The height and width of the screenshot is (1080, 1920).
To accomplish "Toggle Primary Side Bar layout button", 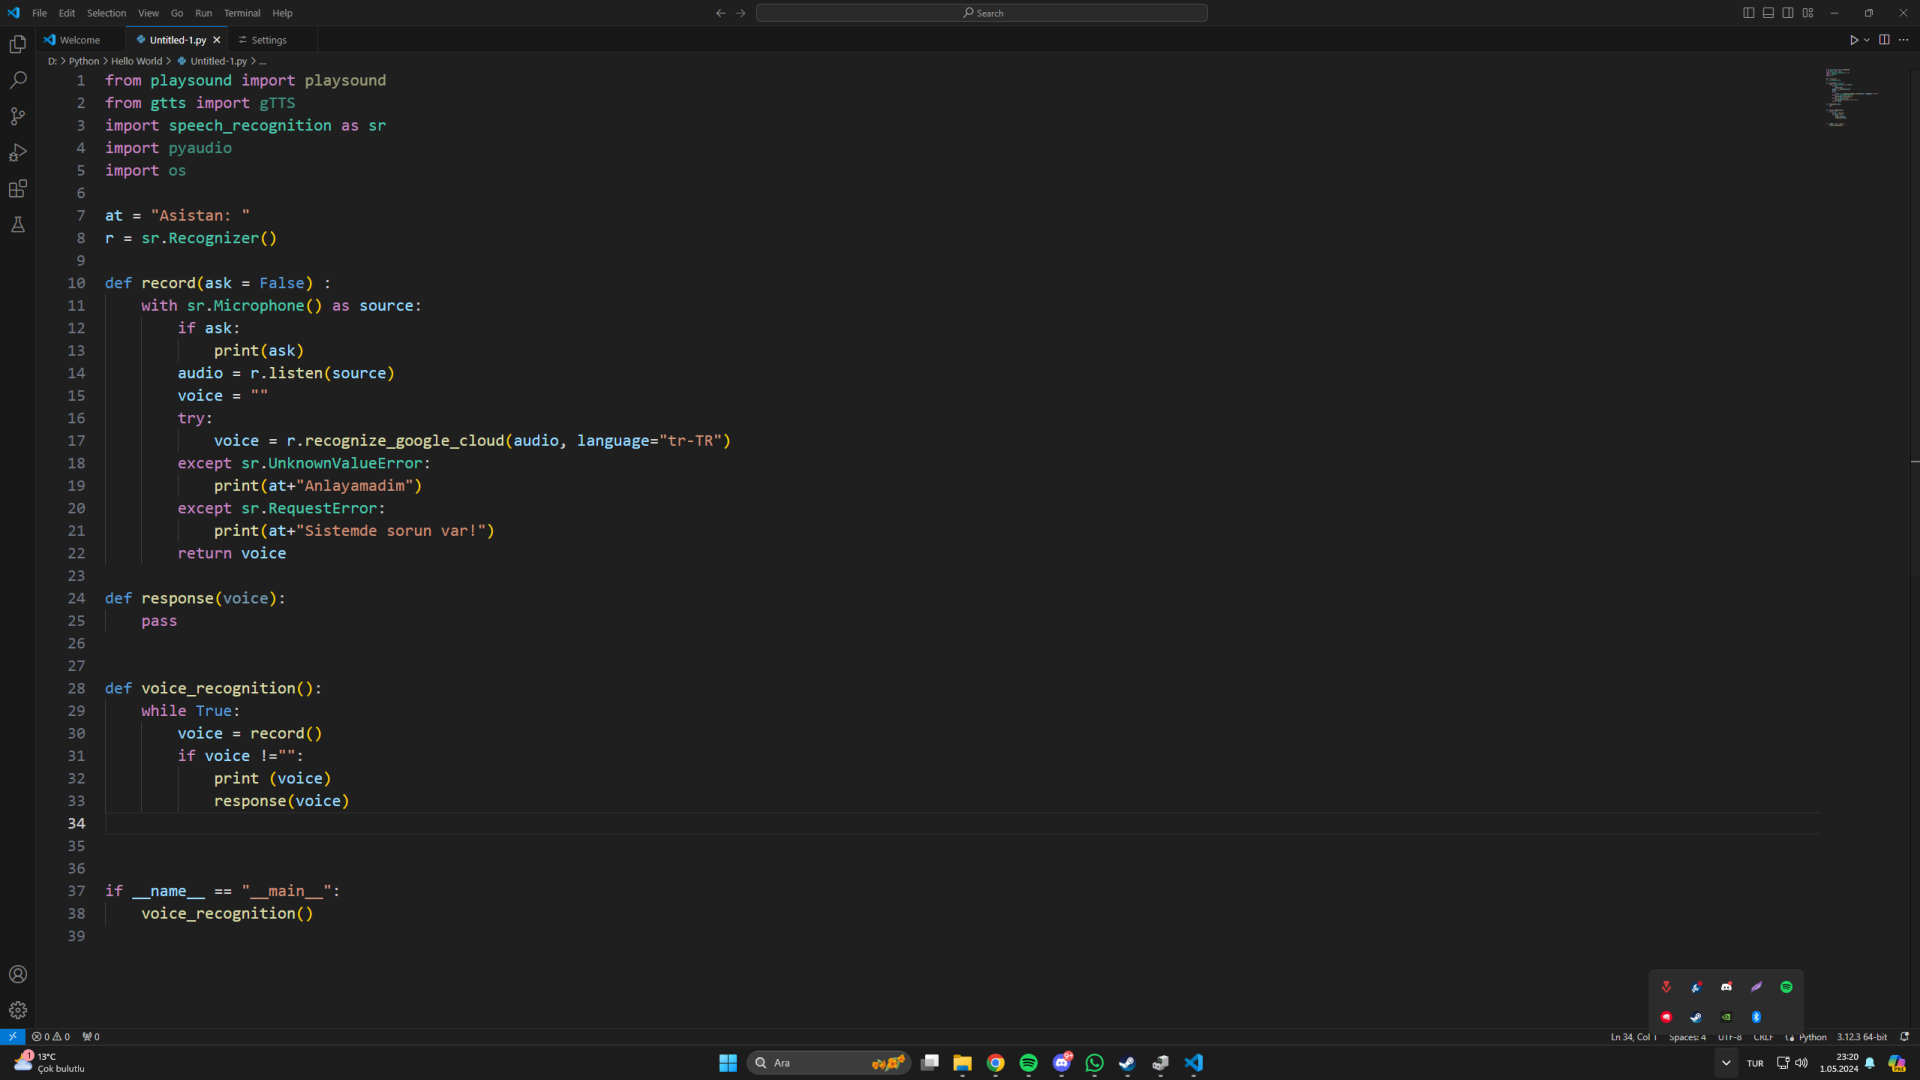I will tap(1748, 13).
